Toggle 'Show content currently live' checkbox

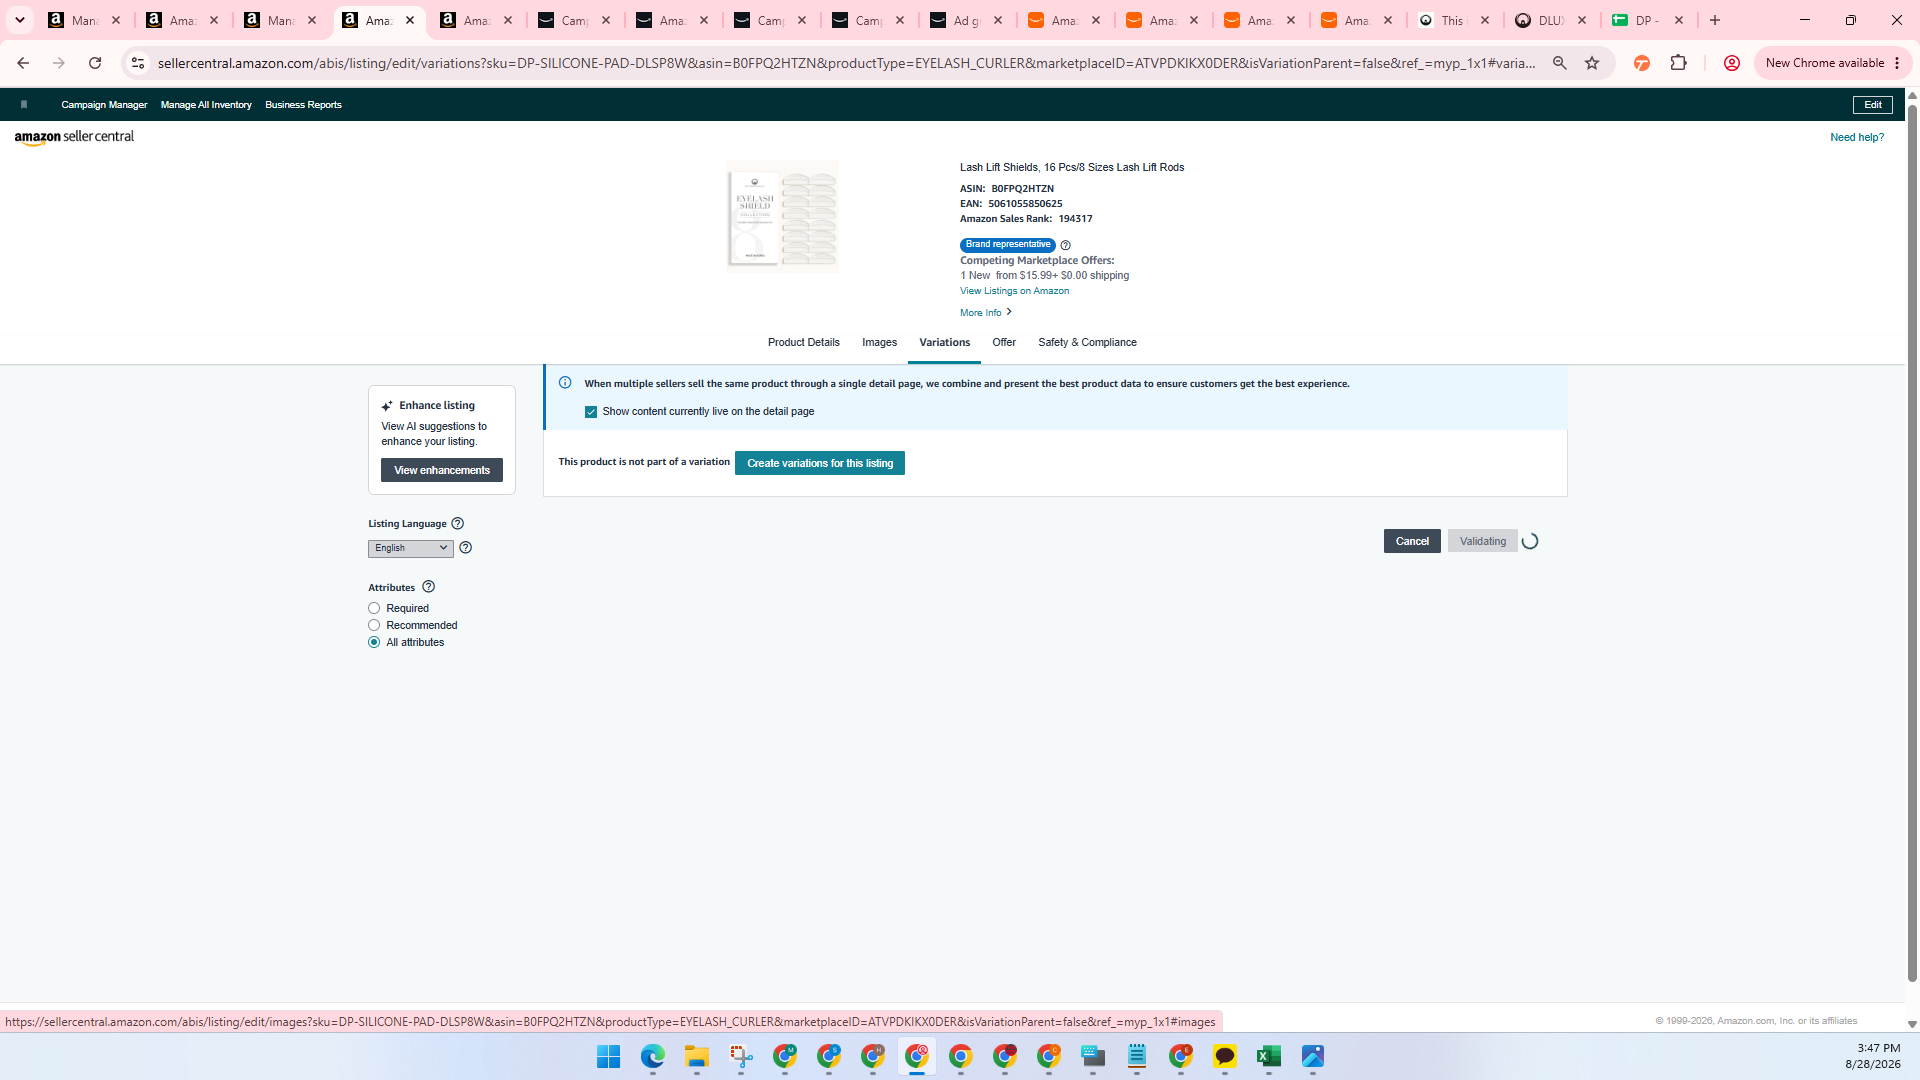click(x=591, y=412)
